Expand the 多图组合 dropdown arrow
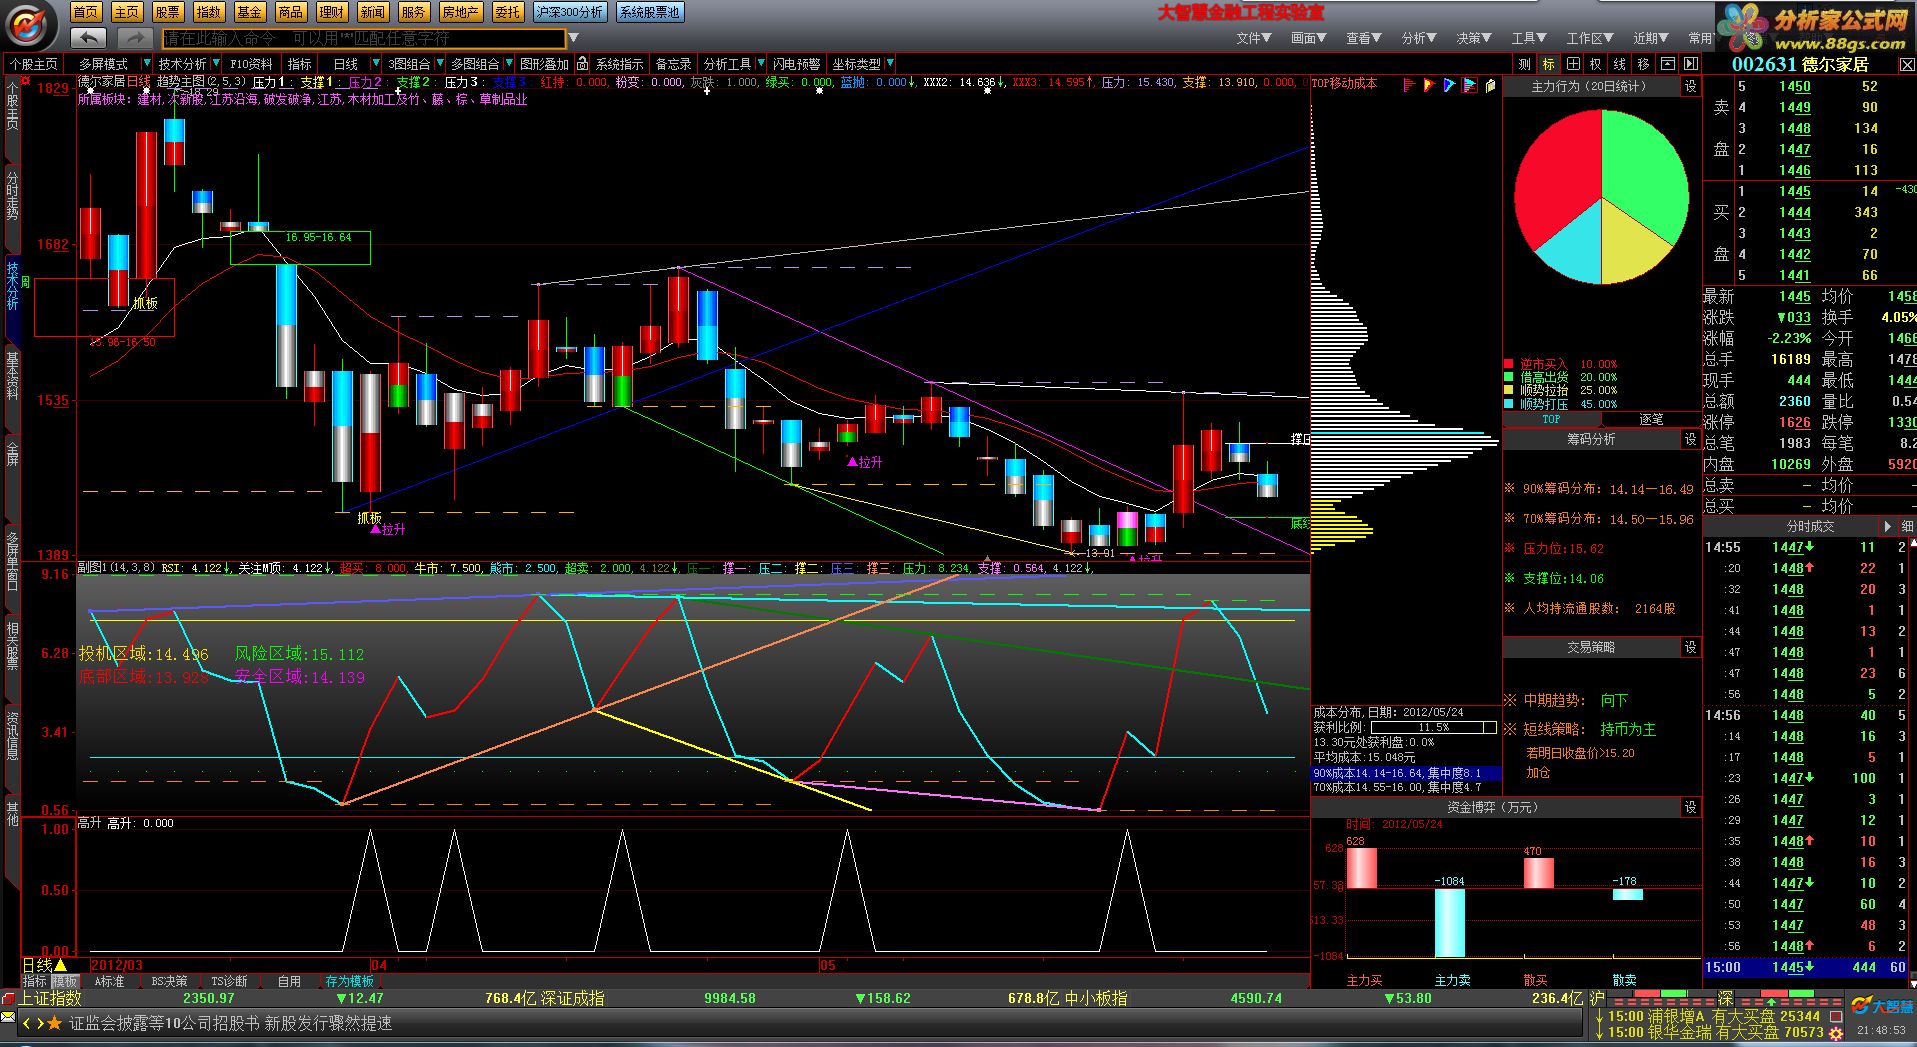 click(x=509, y=63)
